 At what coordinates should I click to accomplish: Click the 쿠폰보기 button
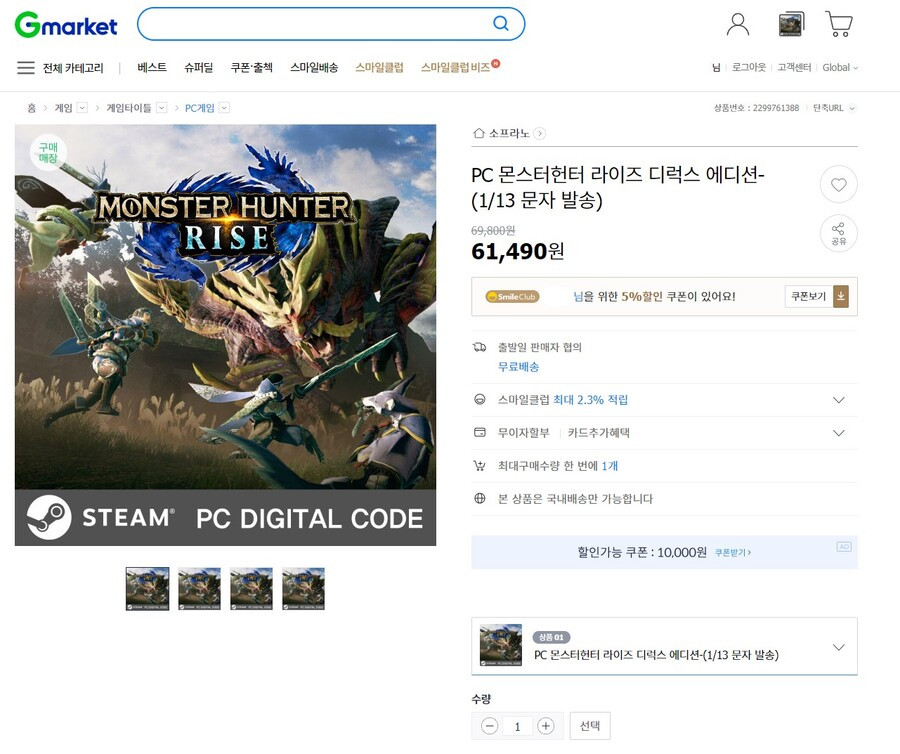[809, 297]
